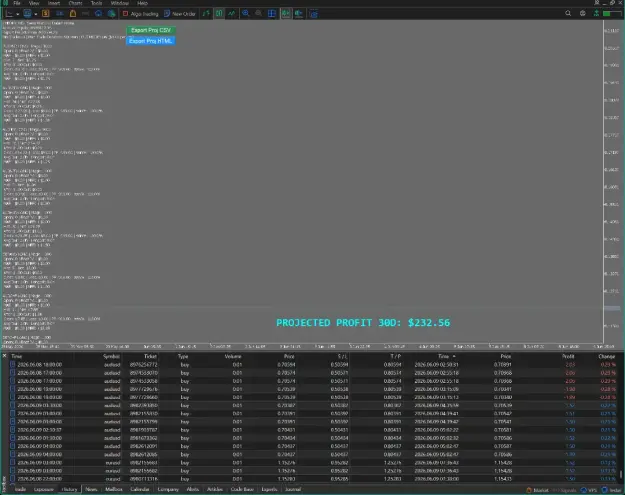Open the Calendar tab
625x495 pixels.
140,489
